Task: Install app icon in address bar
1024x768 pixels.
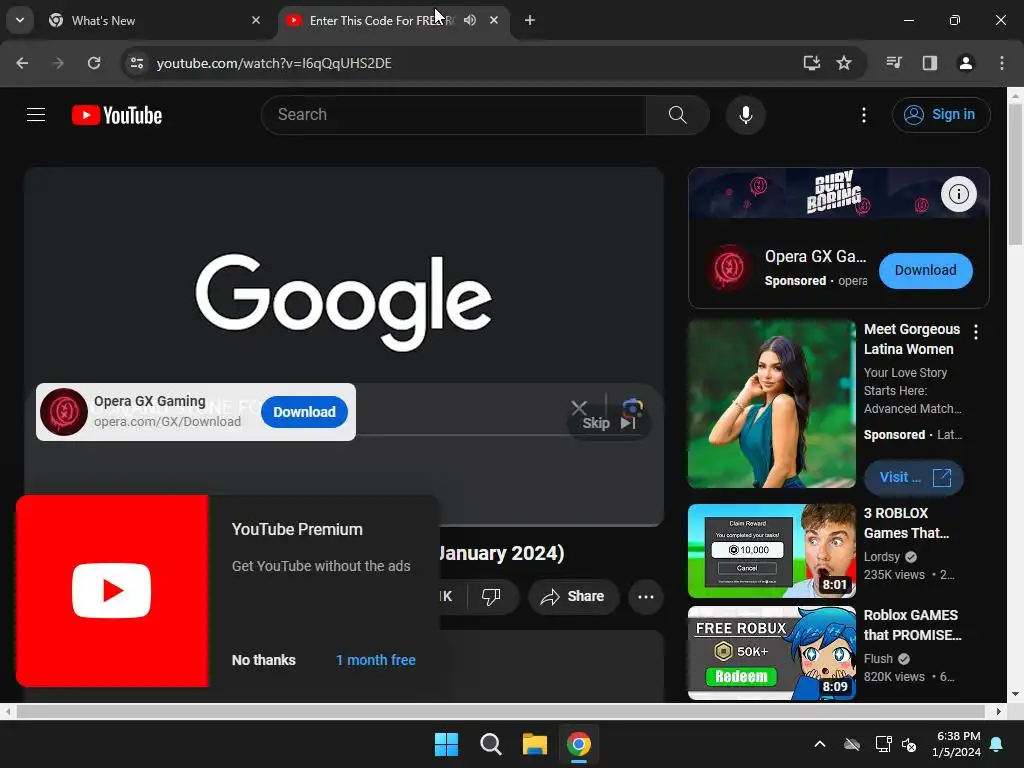Action: tap(811, 63)
